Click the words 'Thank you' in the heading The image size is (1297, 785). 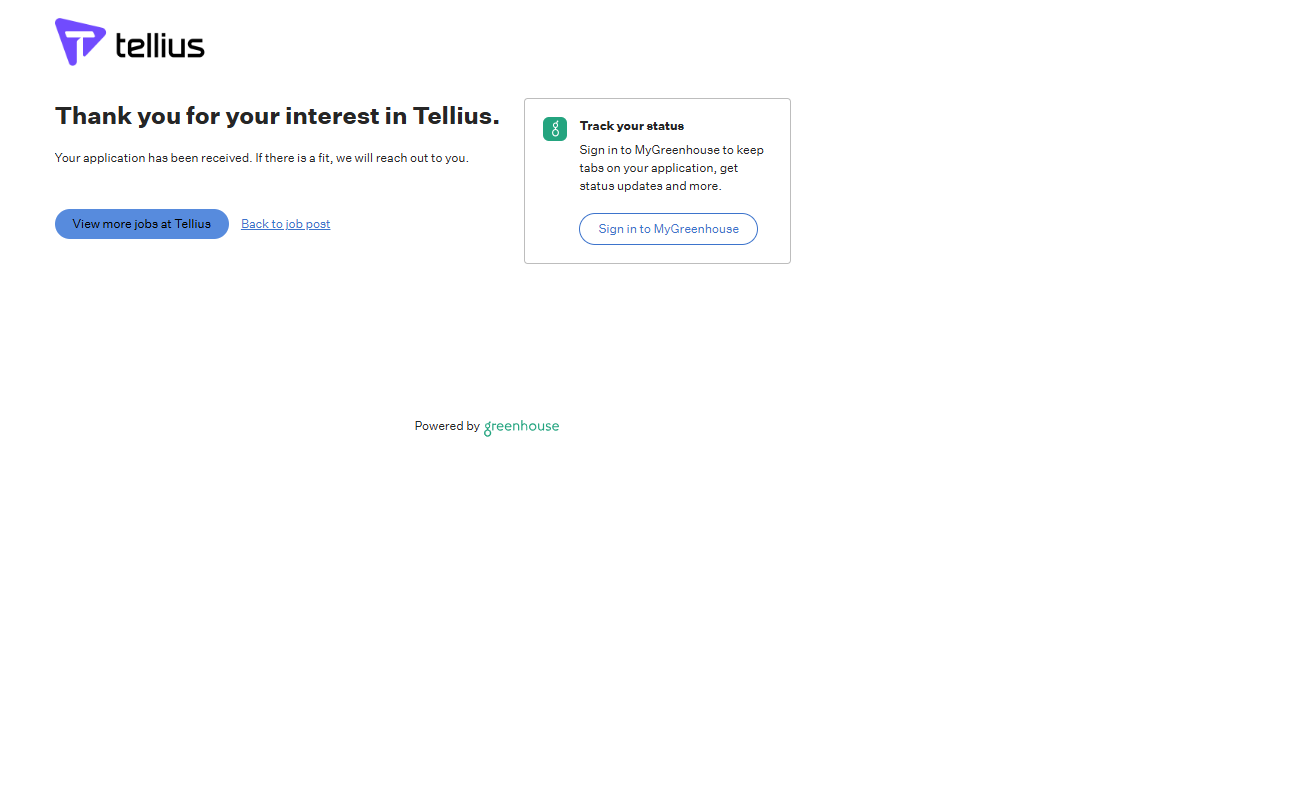coord(93,116)
